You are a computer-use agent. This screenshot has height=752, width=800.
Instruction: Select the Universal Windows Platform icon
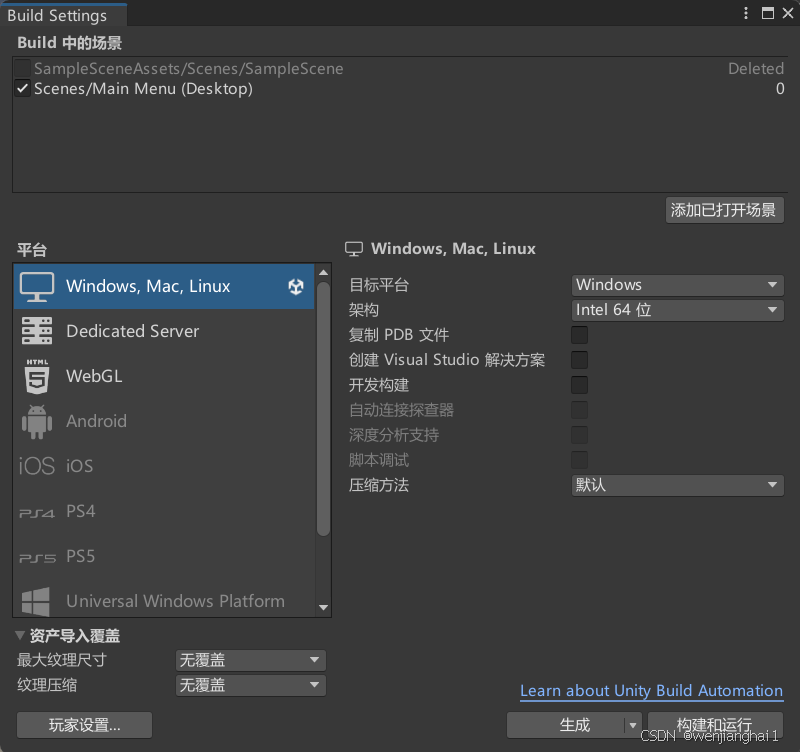[x=37, y=601]
